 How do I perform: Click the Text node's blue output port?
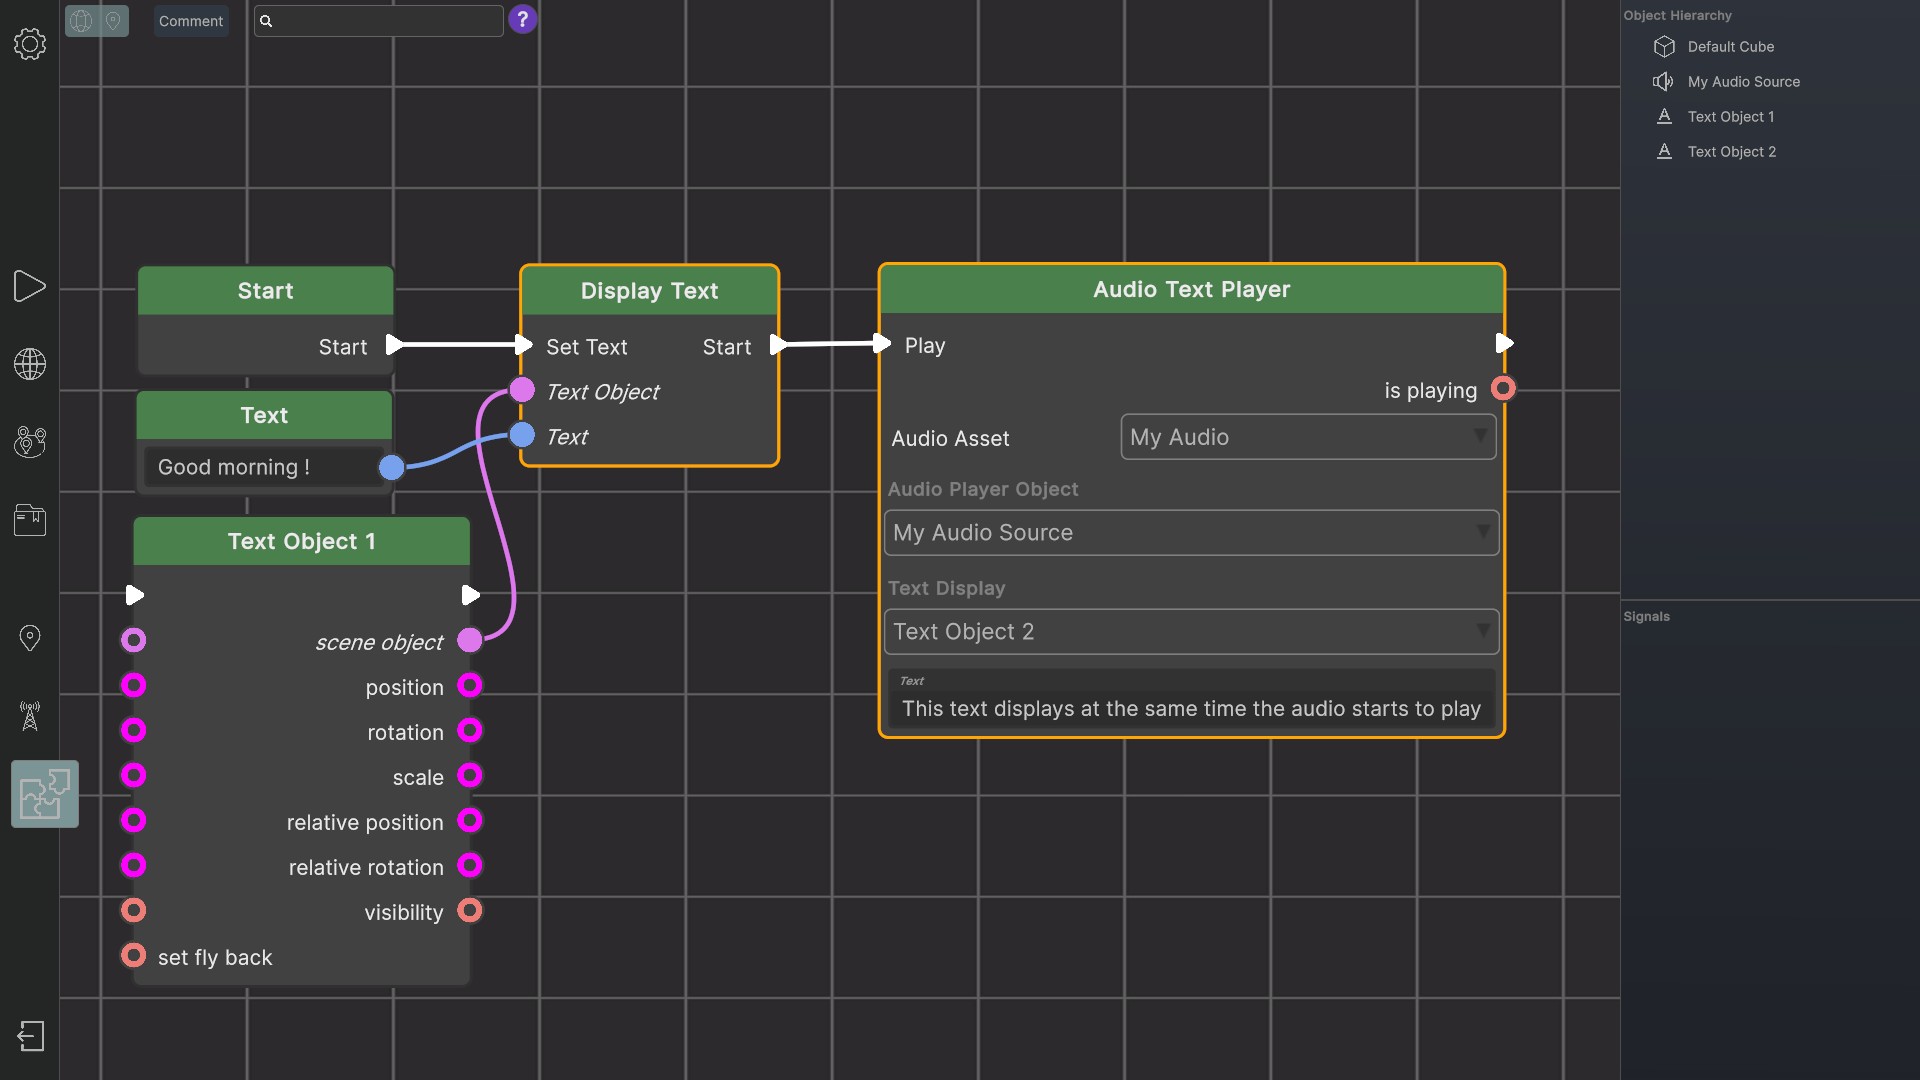pyautogui.click(x=392, y=467)
